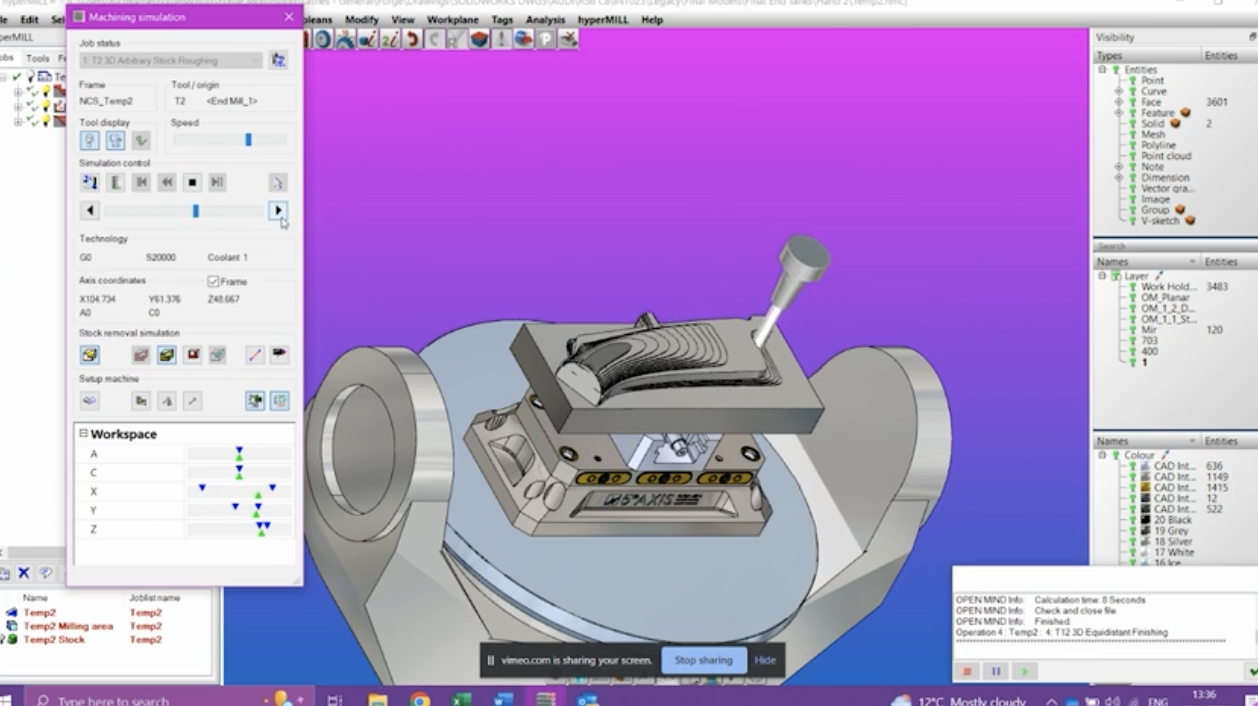This screenshot has height=706, width=1258.
Task: Toggle visibility bulb of Work Hold layer
Action: point(1133,287)
